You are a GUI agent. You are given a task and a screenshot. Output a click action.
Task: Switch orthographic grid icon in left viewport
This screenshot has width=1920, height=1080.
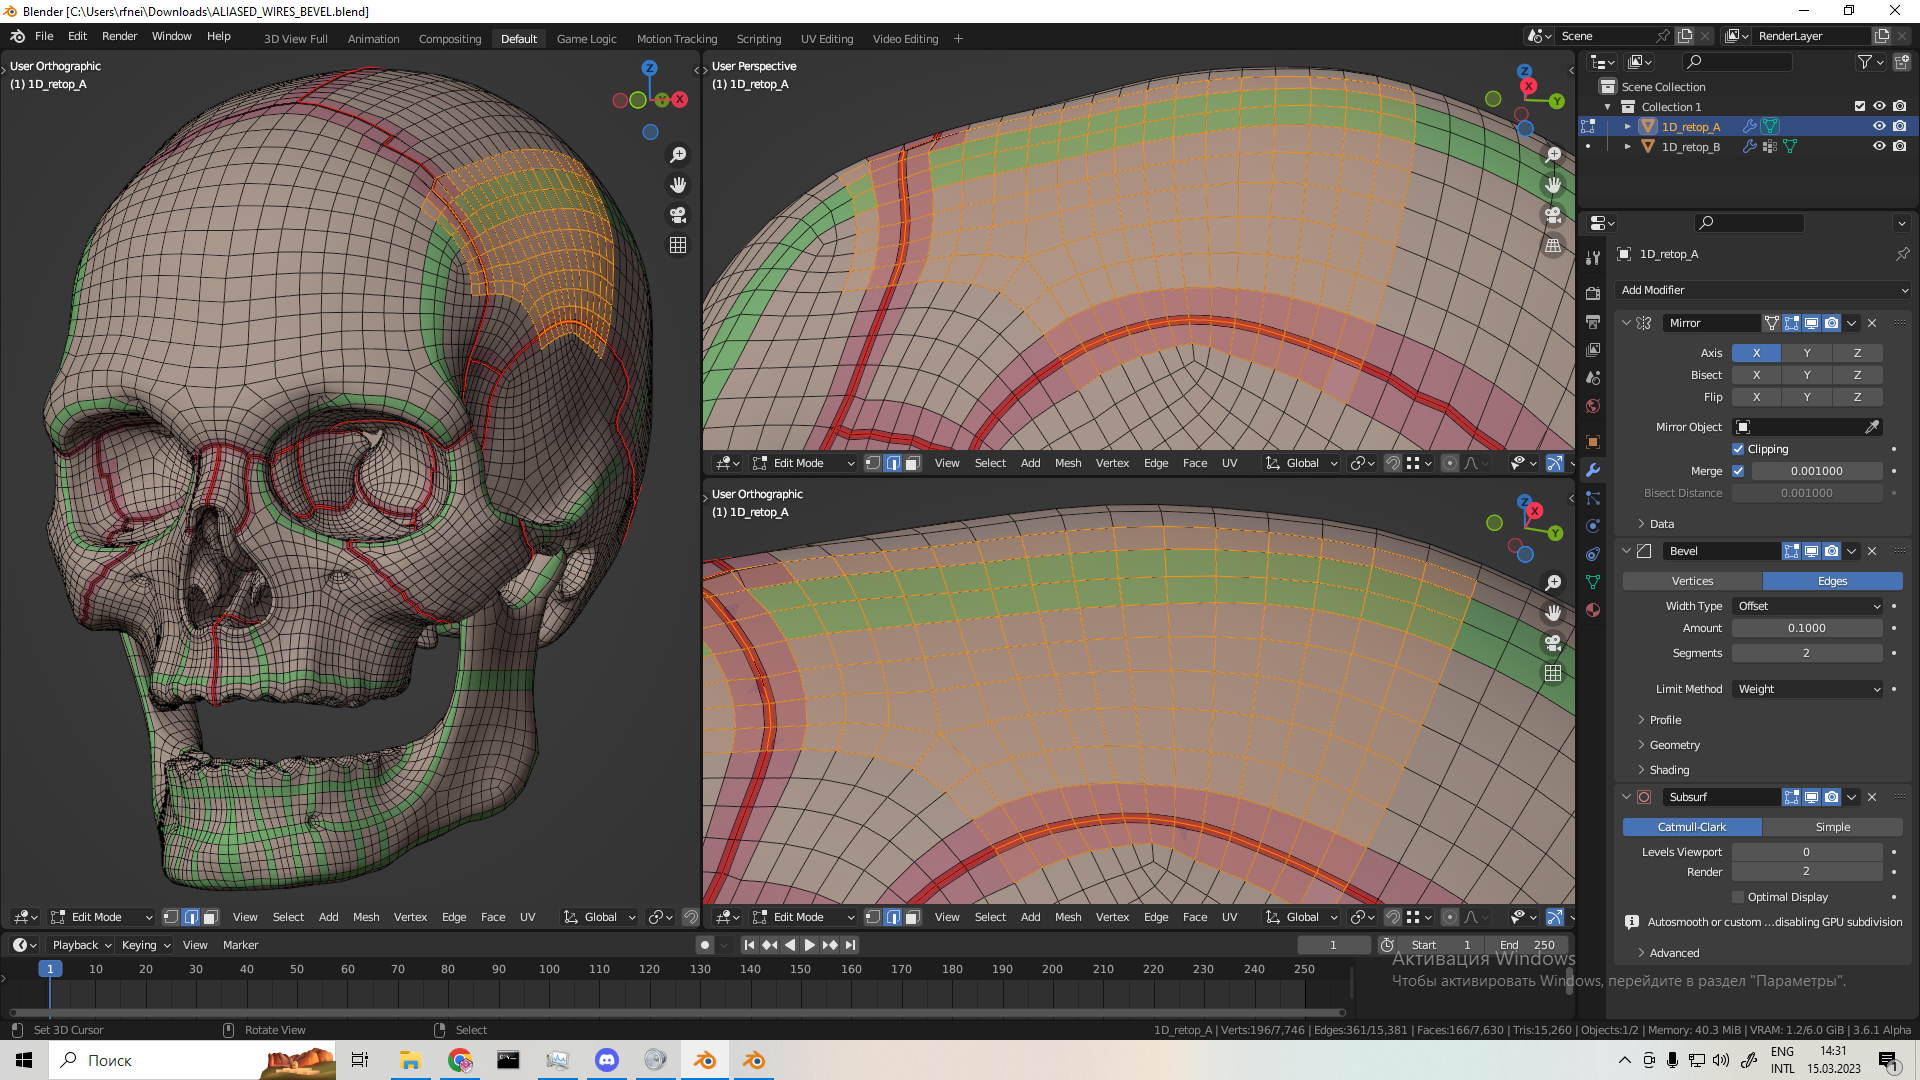pyautogui.click(x=678, y=245)
